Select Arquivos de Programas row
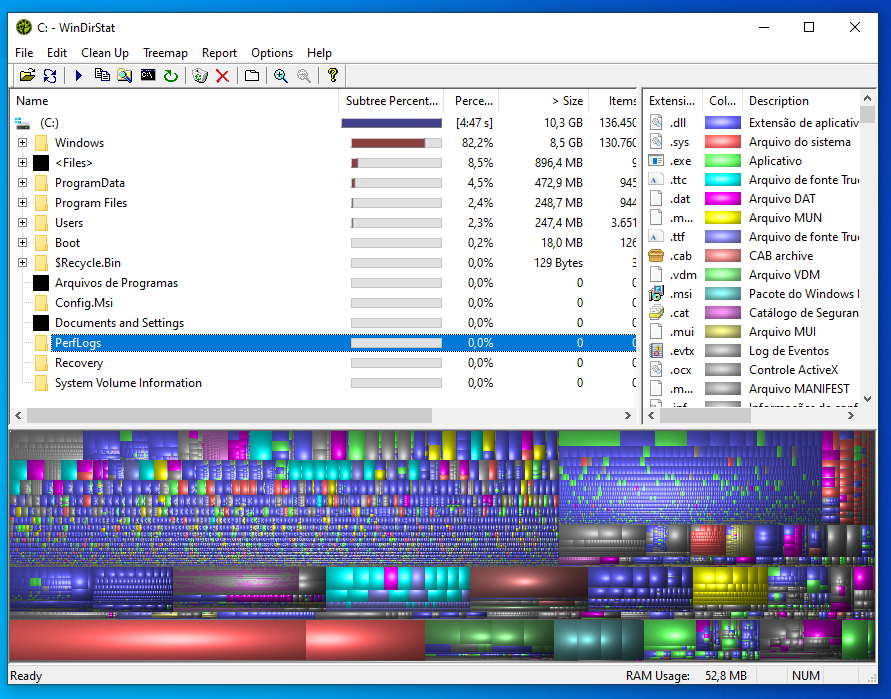 (323, 283)
